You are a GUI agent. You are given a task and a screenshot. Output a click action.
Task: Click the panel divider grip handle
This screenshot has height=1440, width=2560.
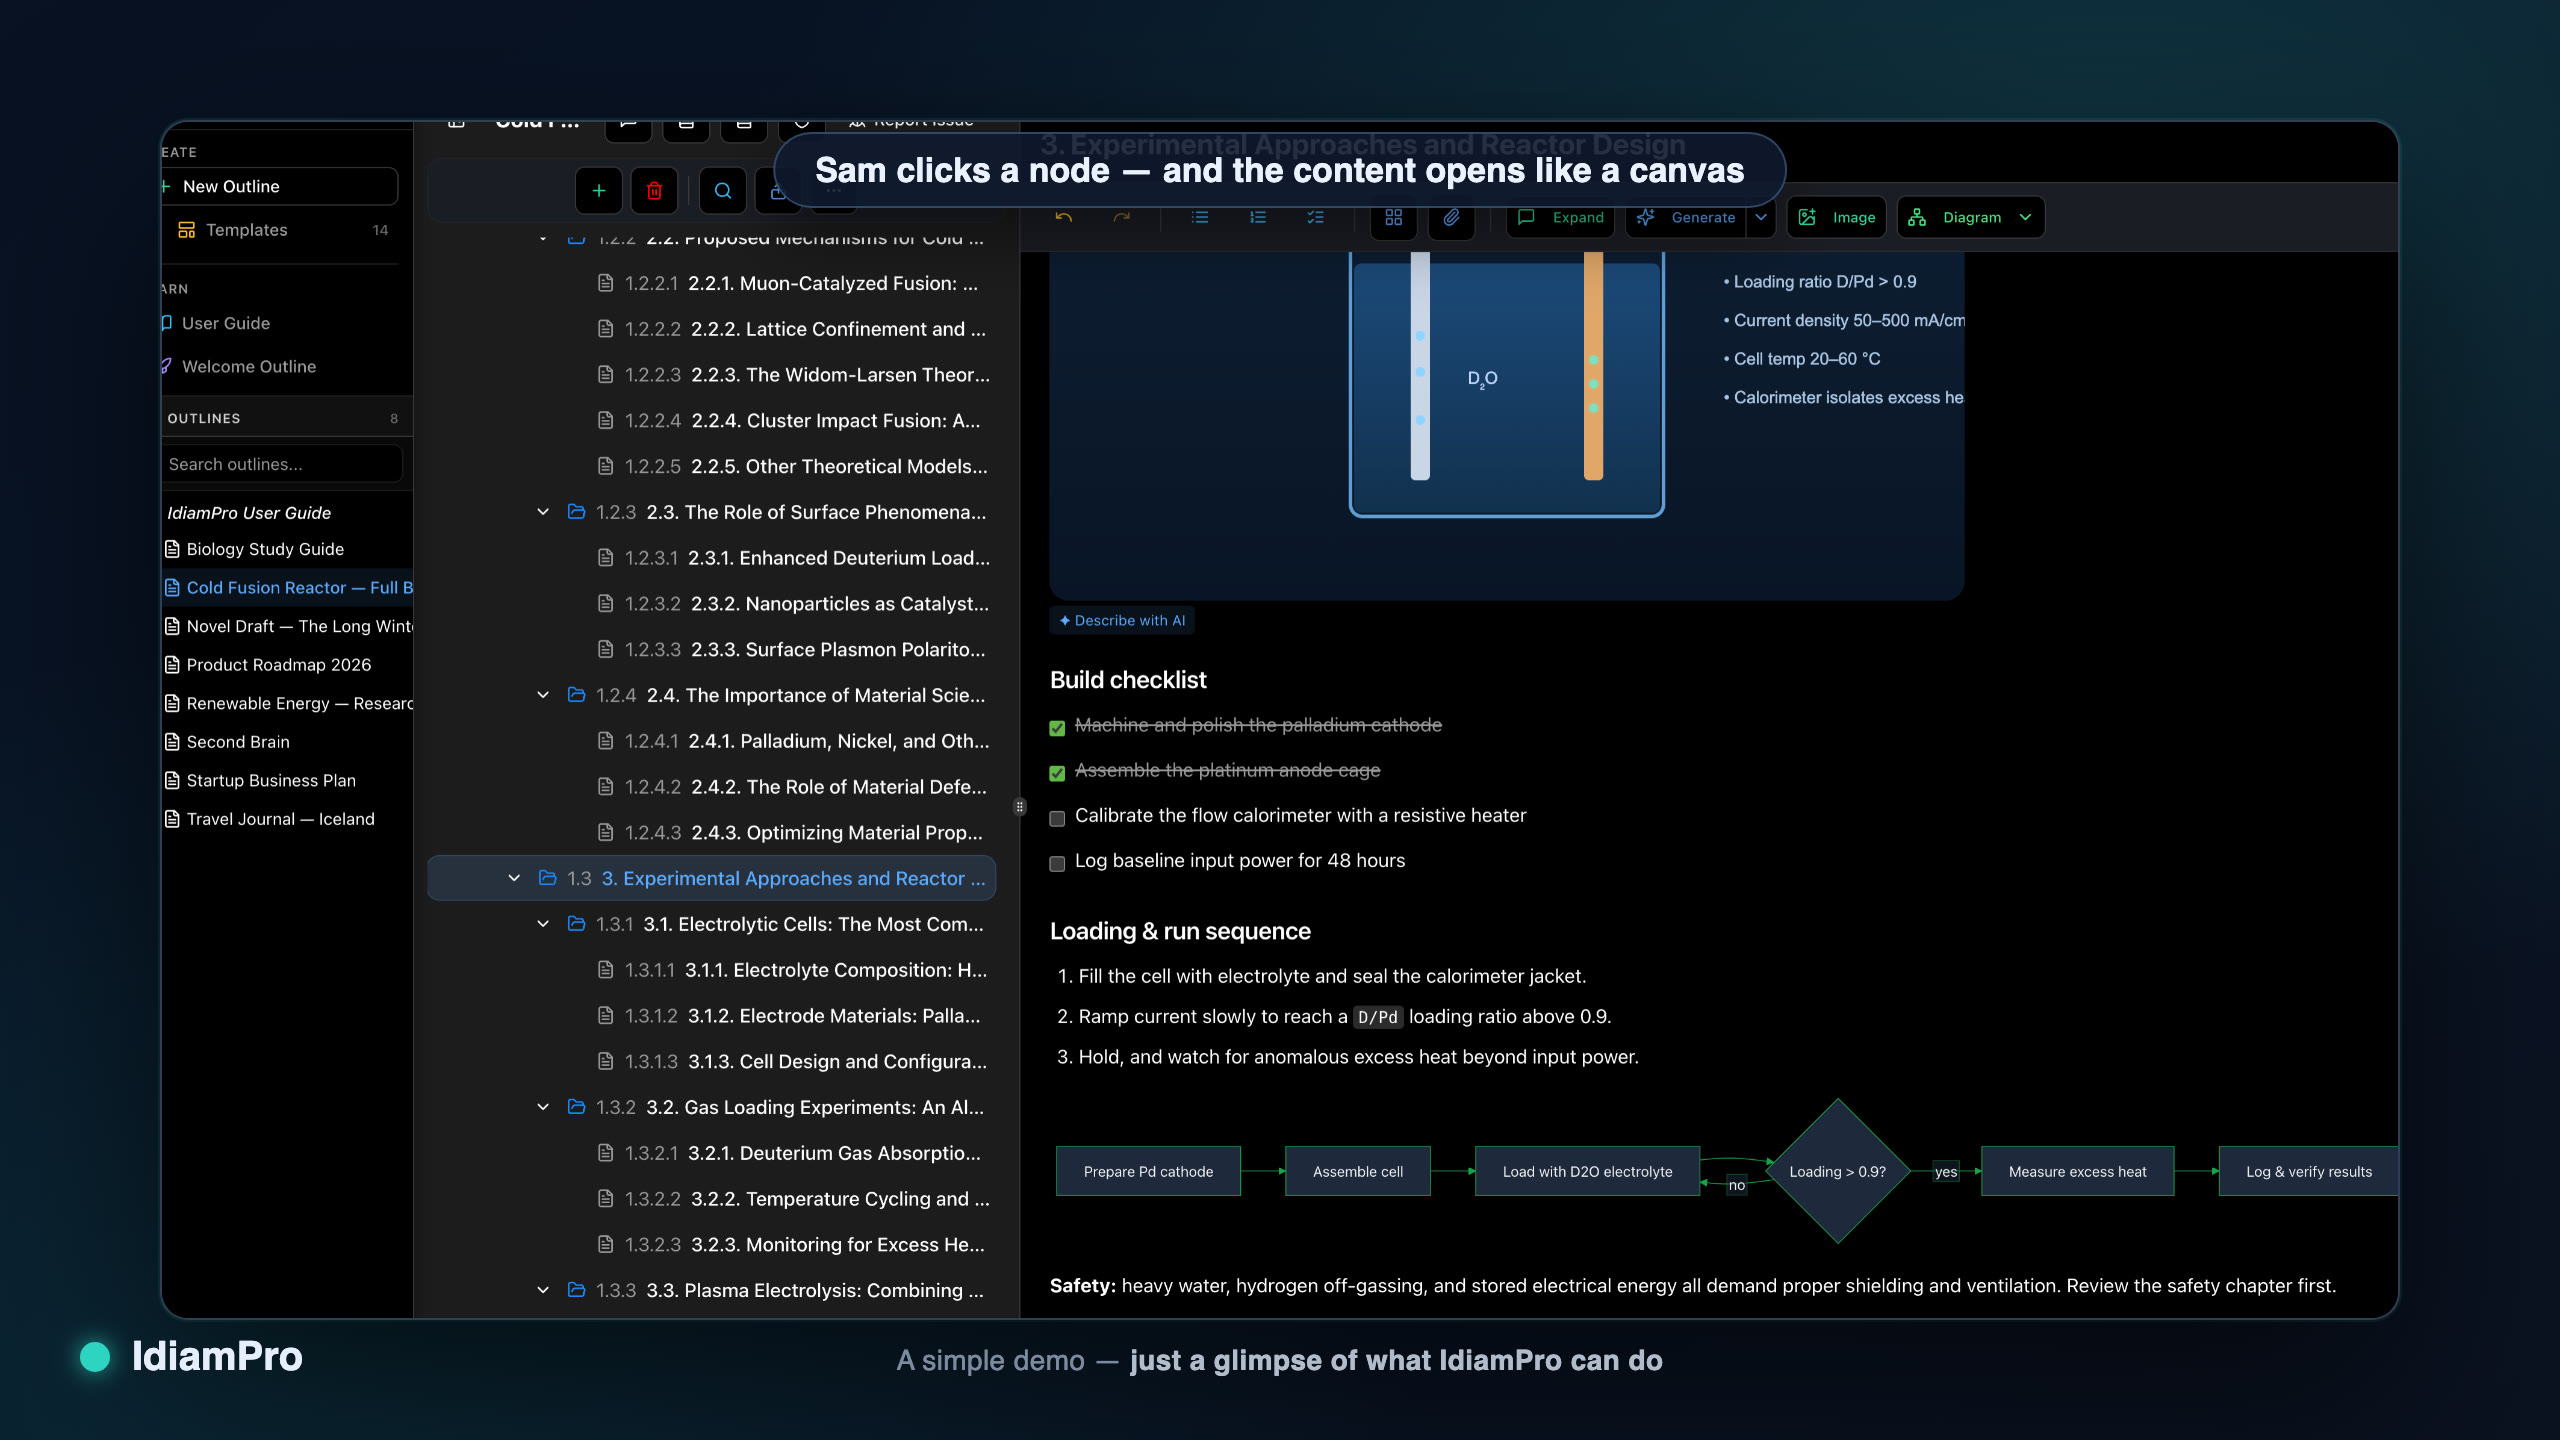[x=1019, y=807]
